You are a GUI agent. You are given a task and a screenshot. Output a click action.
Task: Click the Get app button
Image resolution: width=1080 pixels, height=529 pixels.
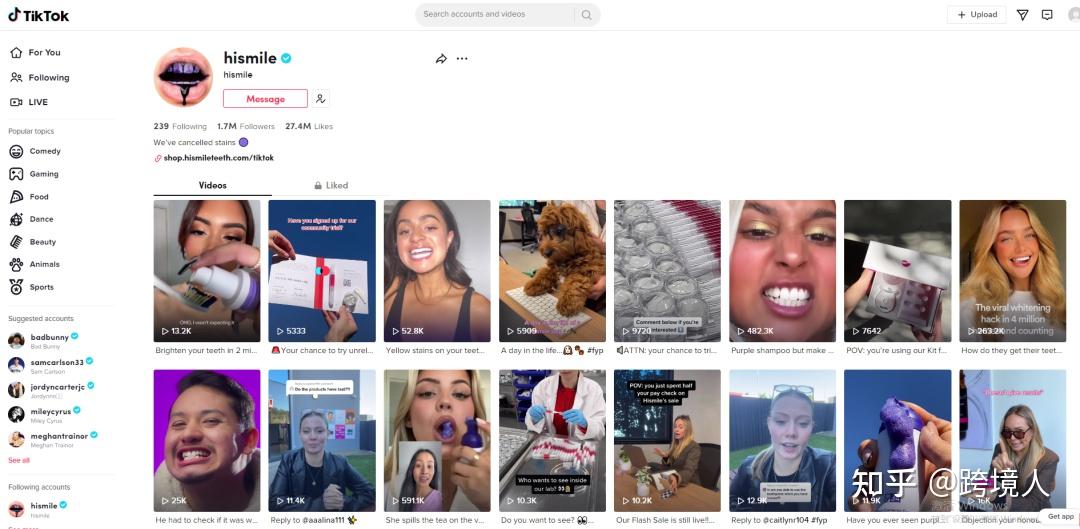point(1060,517)
